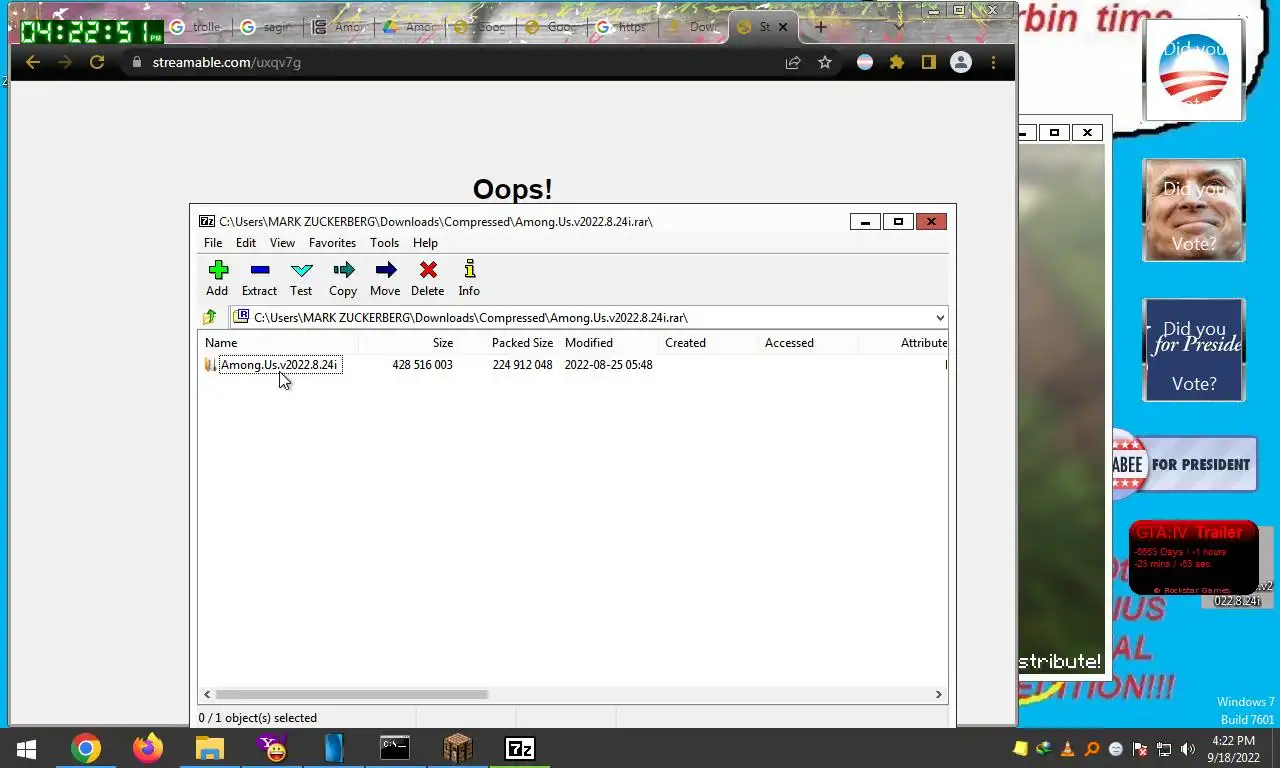Open the Tools menu
This screenshot has height=768, width=1280.
tap(384, 243)
